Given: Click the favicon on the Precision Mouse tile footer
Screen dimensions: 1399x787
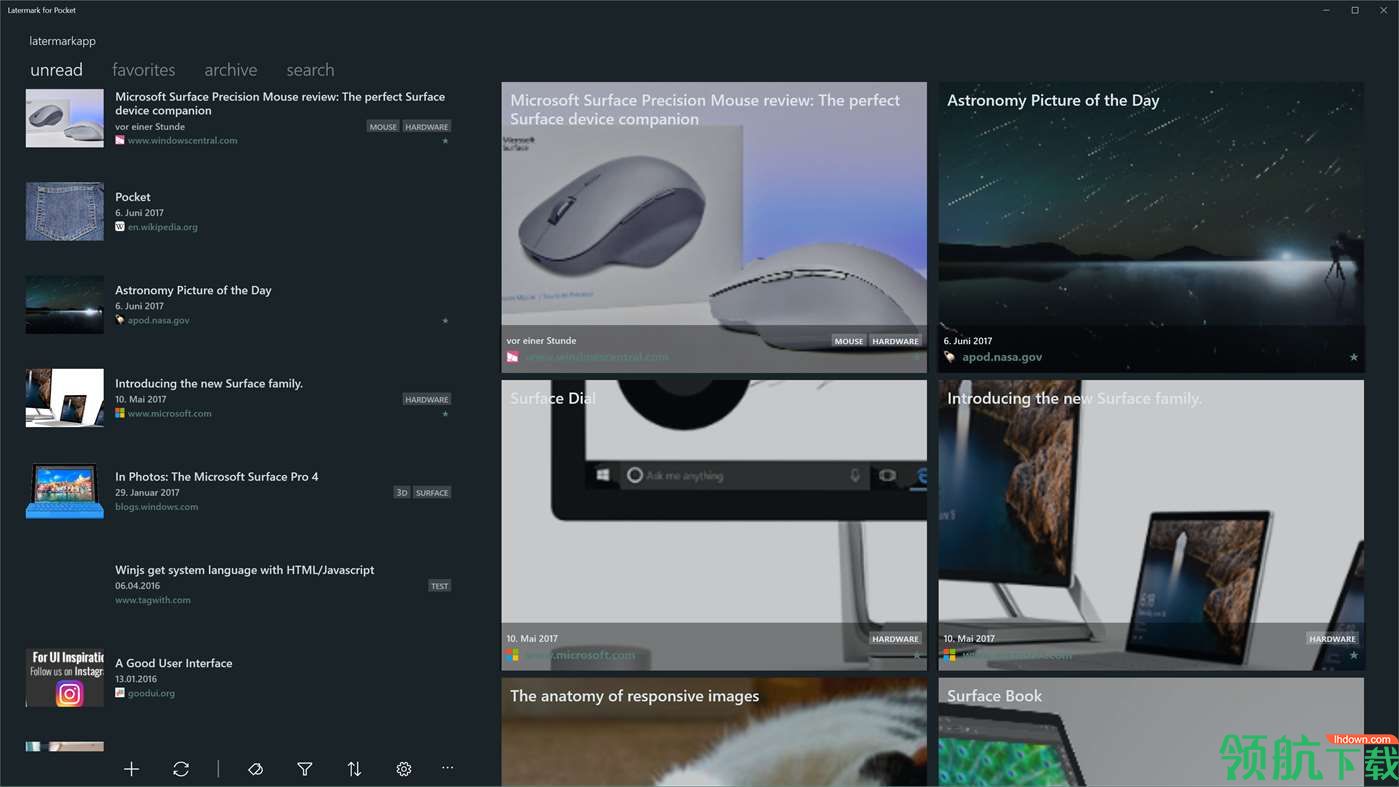Looking at the screenshot, I should click(x=512, y=357).
